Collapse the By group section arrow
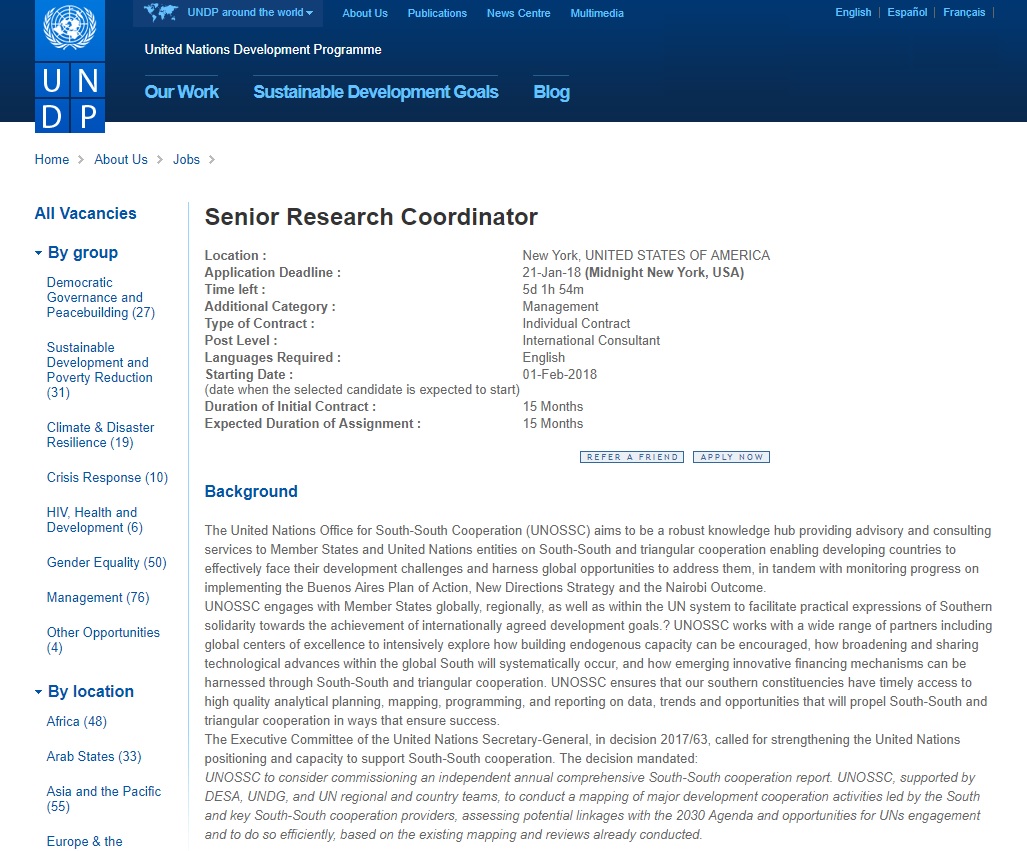Screen dimensions: 1027x851 [x=39, y=253]
